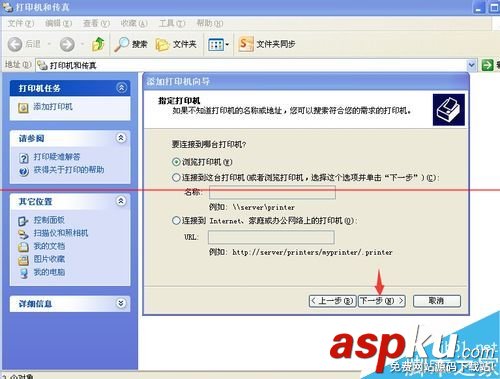Open the Back button history dropdown
Screen dimensions: 500x379
click(49, 44)
